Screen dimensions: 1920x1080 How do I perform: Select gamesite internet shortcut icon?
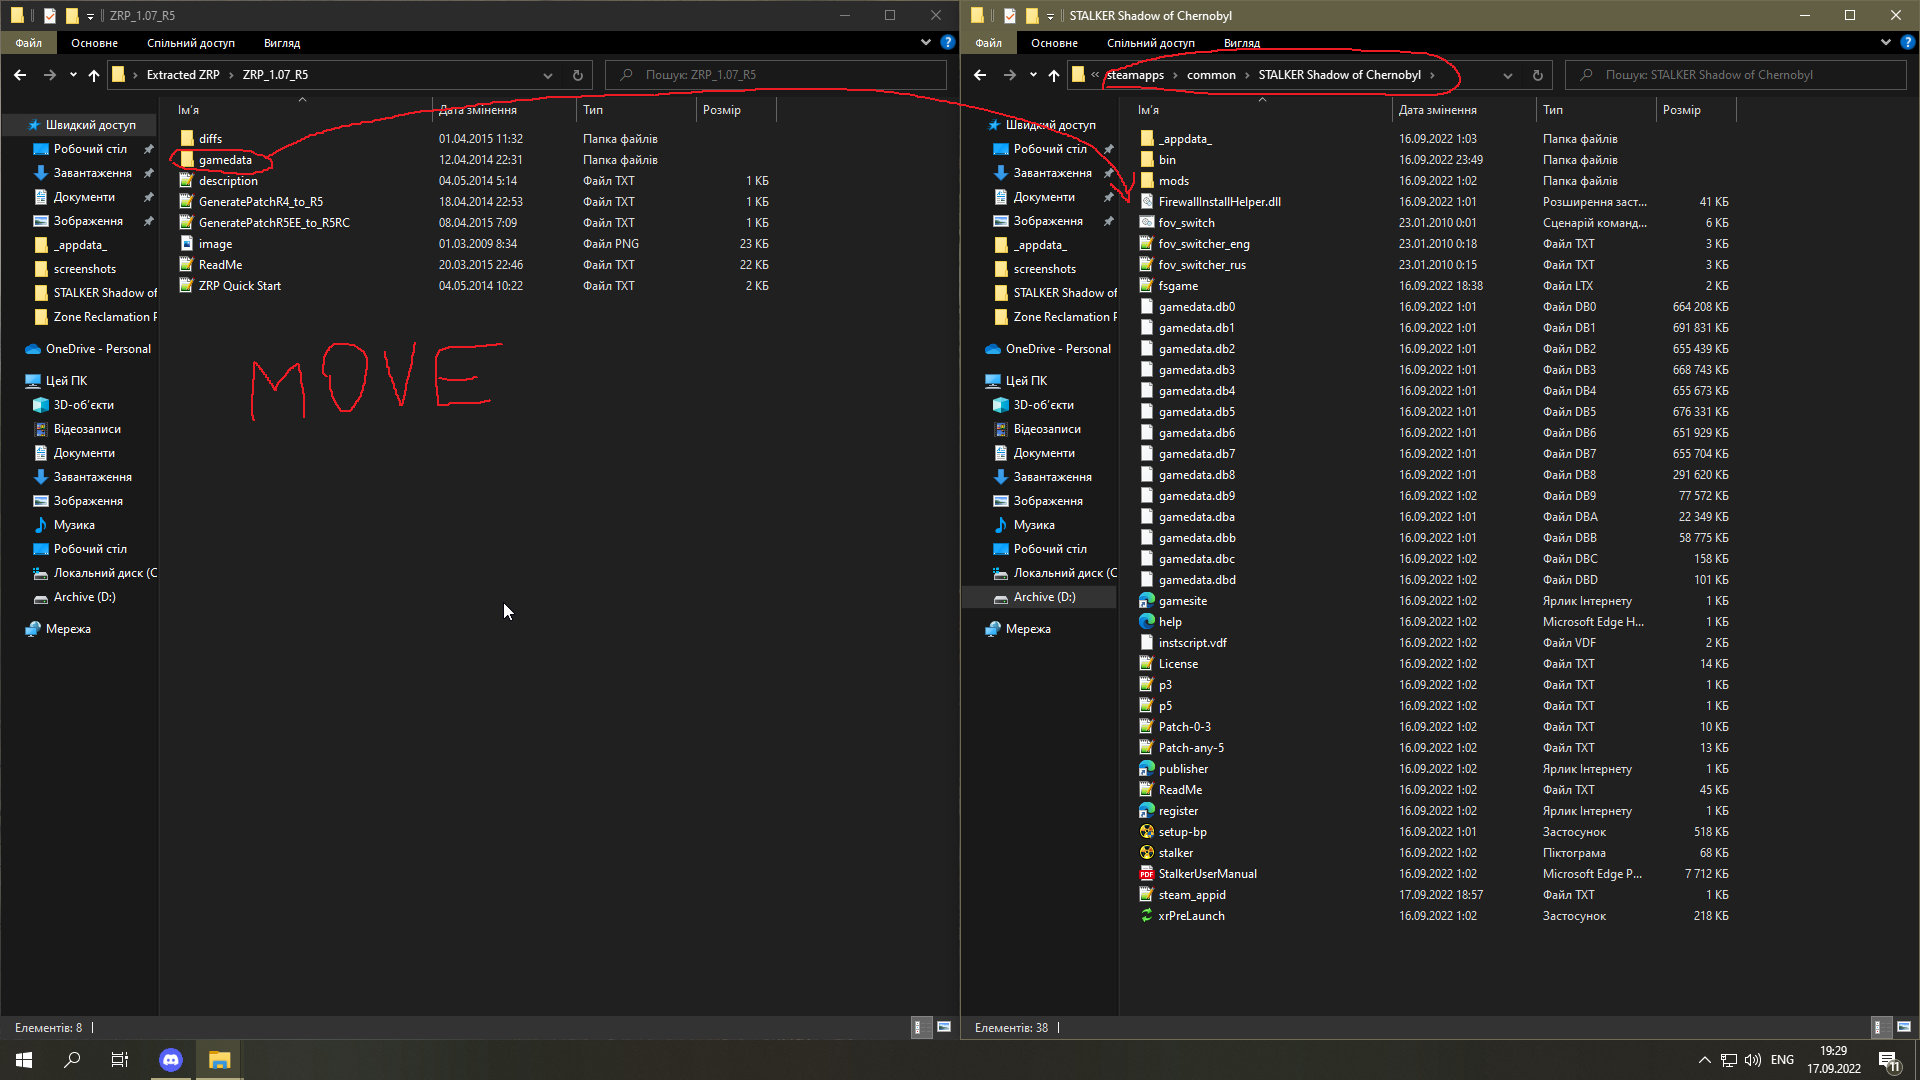1147,601
